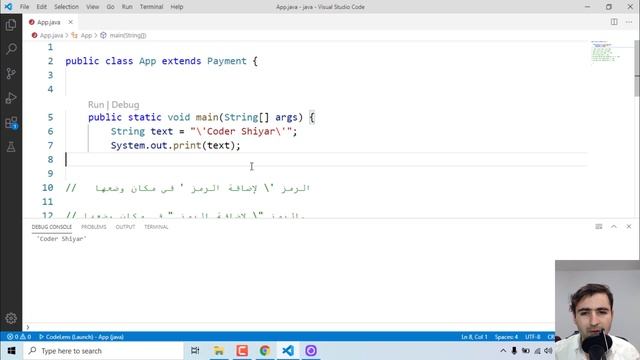Switch to the Problems panel tab
The height and width of the screenshot is (360, 640).
coord(93,227)
